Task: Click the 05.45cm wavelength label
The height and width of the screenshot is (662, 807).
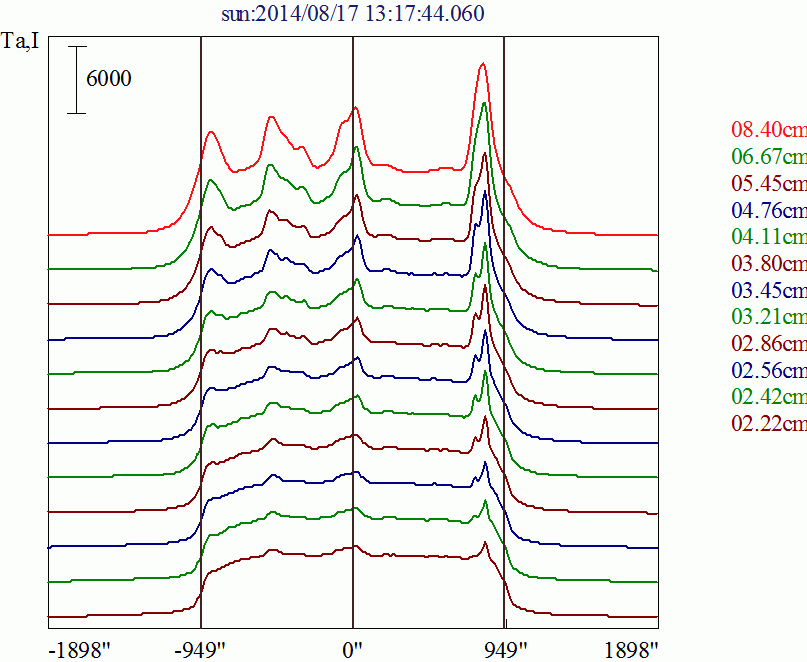Action: (768, 184)
